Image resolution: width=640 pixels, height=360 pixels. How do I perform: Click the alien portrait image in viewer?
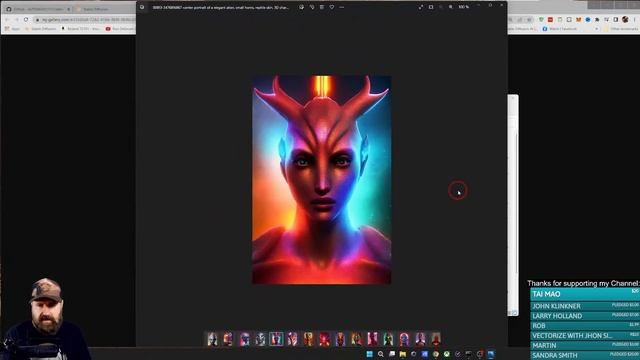322,180
